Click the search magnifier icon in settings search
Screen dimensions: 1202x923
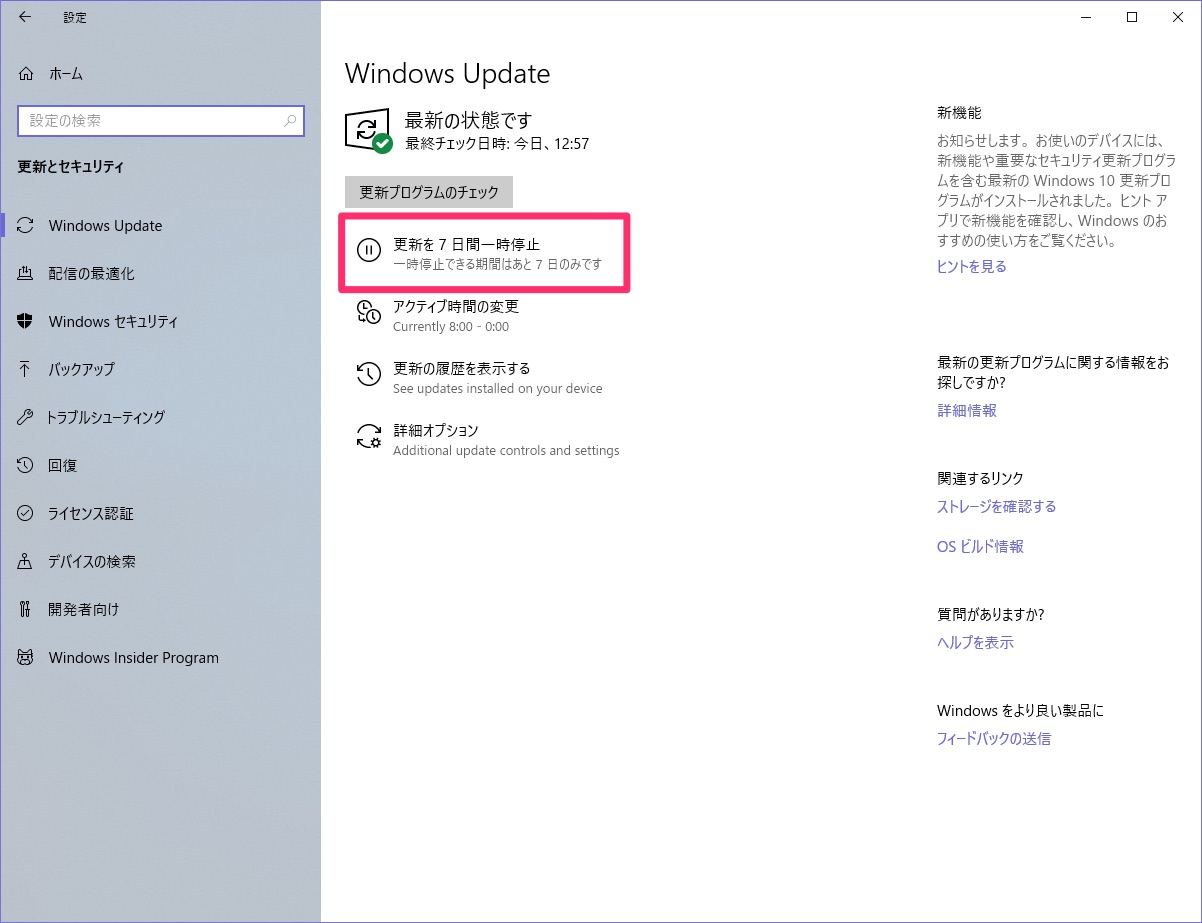(290, 121)
